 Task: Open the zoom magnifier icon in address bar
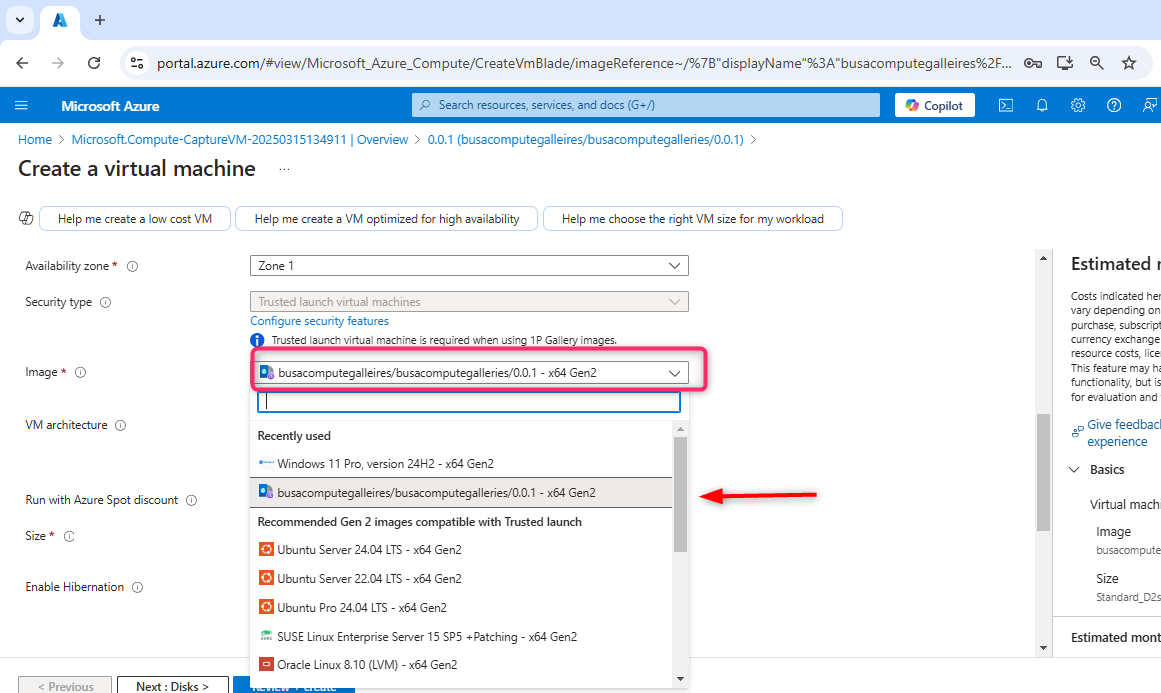[1097, 63]
